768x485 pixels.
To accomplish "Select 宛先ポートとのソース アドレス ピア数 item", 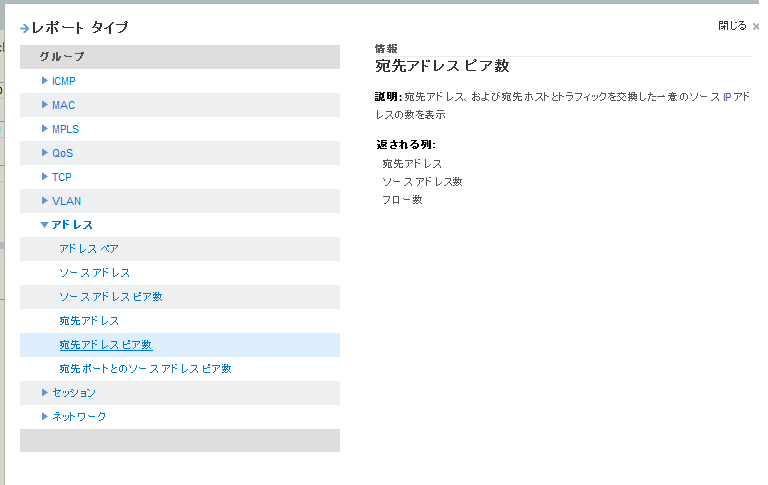I will tap(145, 369).
